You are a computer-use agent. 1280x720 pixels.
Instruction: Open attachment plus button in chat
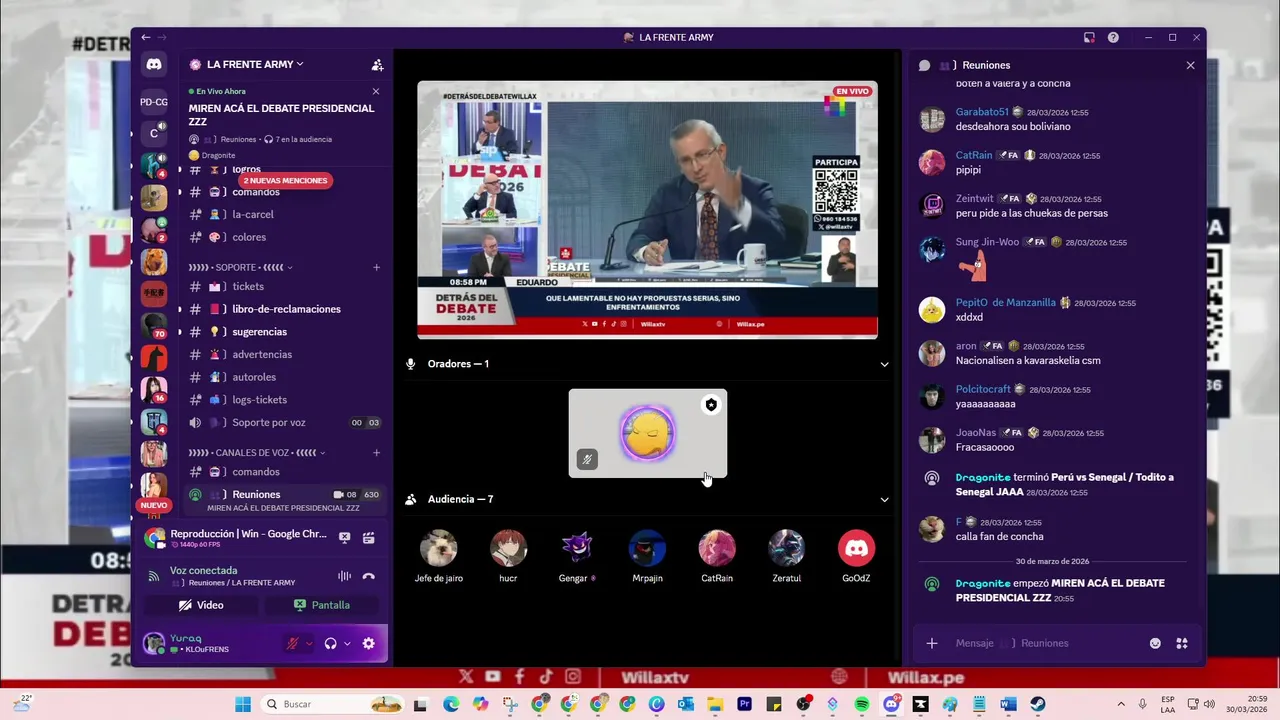point(932,643)
